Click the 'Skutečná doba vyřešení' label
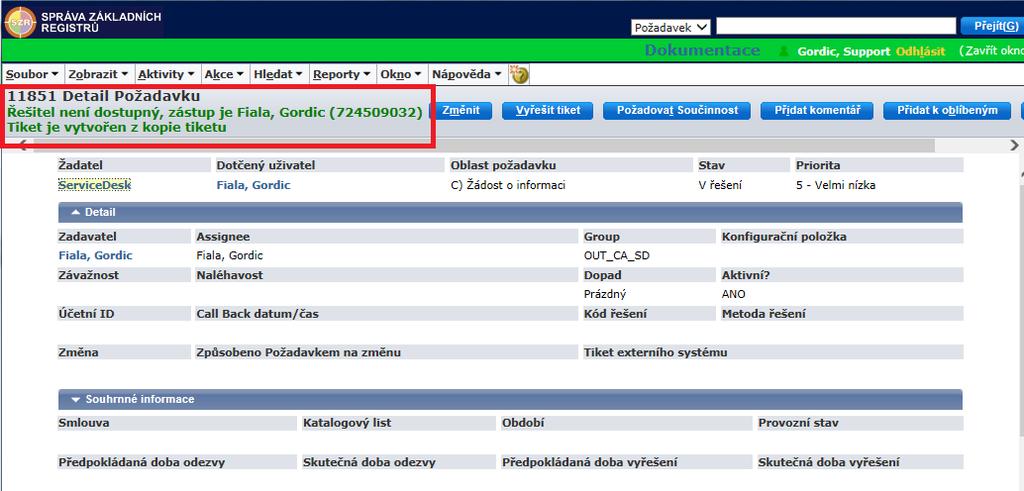The width and height of the screenshot is (1024, 491). coord(829,462)
